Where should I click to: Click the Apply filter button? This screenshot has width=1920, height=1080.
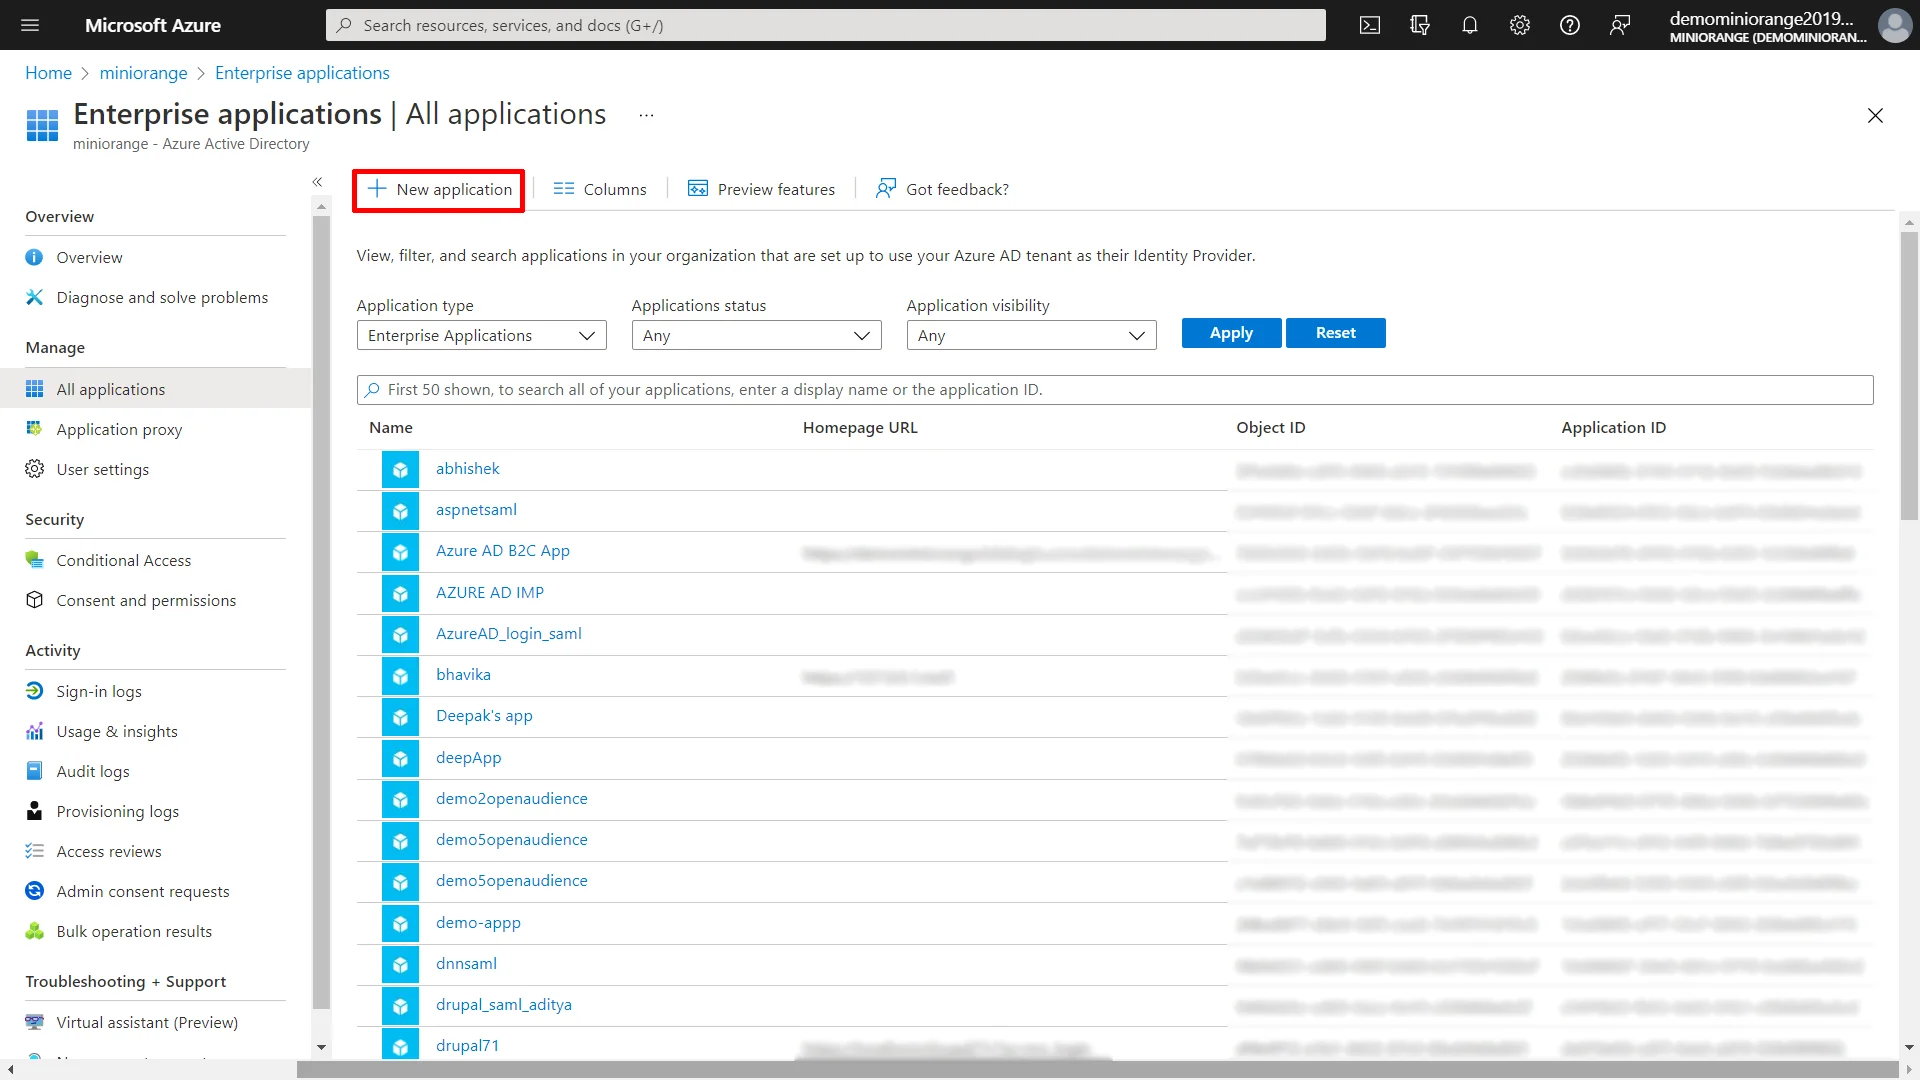tap(1232, 332)
